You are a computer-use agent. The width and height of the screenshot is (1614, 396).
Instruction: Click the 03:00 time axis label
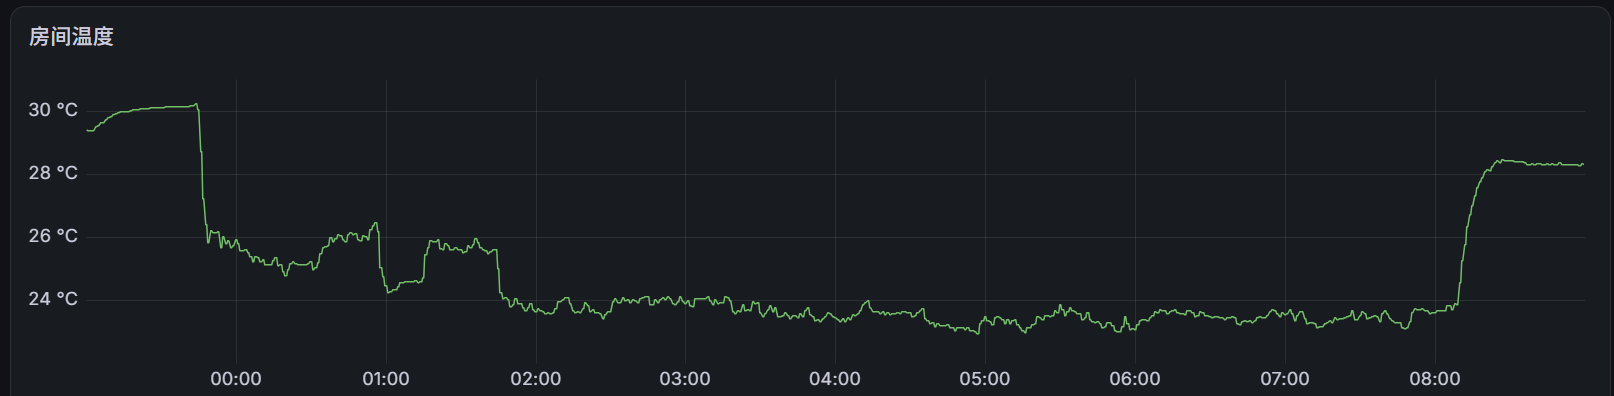click(685, 379)
